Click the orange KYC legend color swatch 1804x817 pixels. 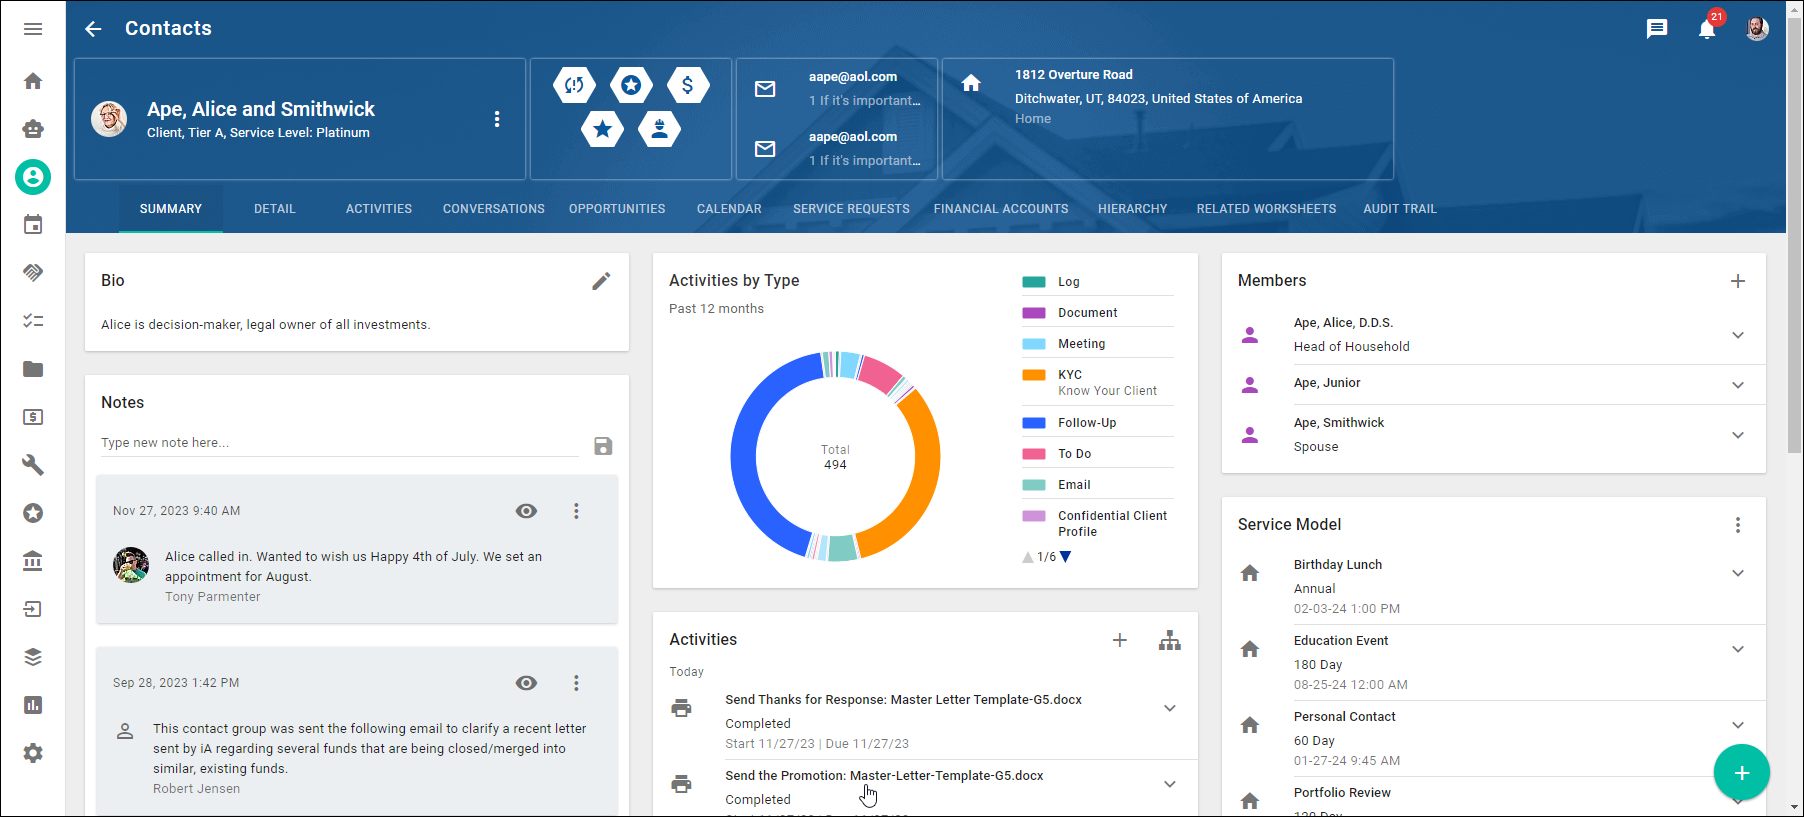coord(1034,375)
